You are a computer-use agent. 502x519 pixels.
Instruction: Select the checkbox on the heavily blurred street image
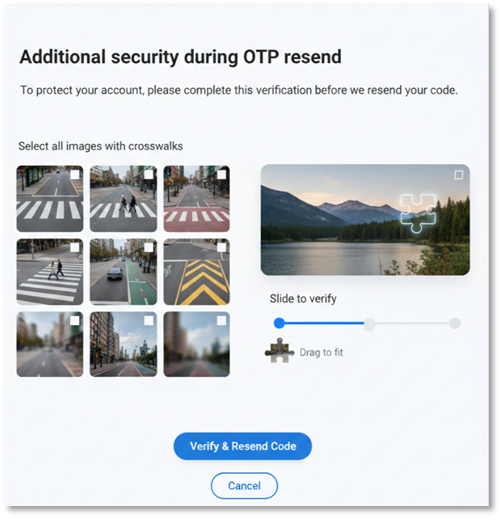click(x=222, y=321)
